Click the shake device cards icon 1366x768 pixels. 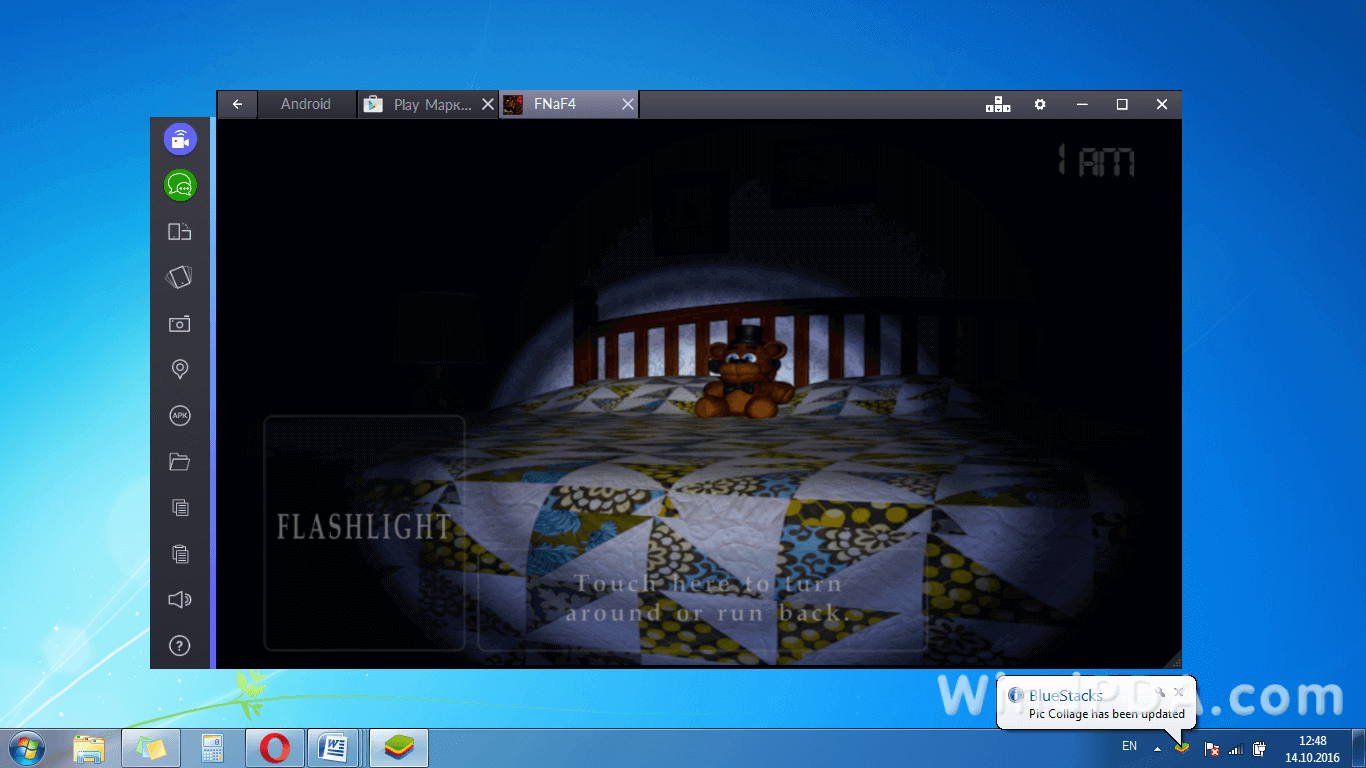(x=180, y=278)
